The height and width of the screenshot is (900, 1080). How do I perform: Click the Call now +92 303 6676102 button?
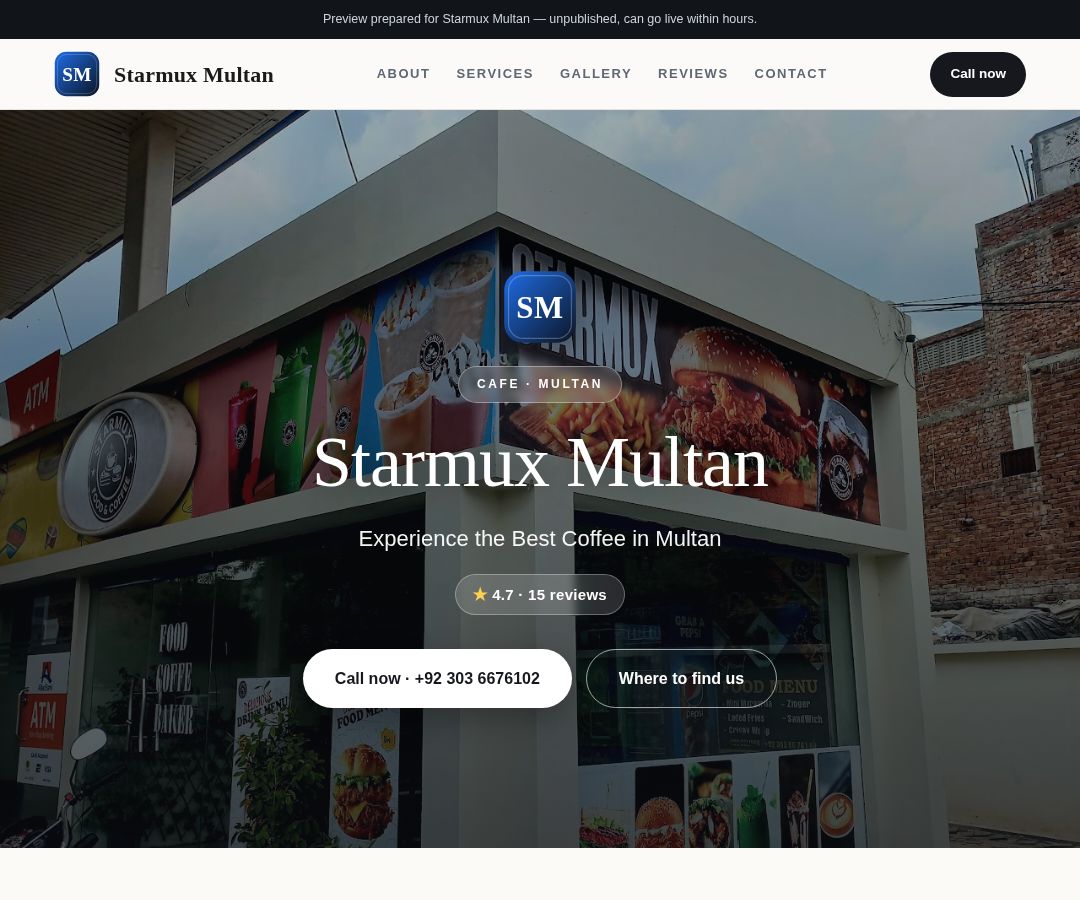[437, 678]
